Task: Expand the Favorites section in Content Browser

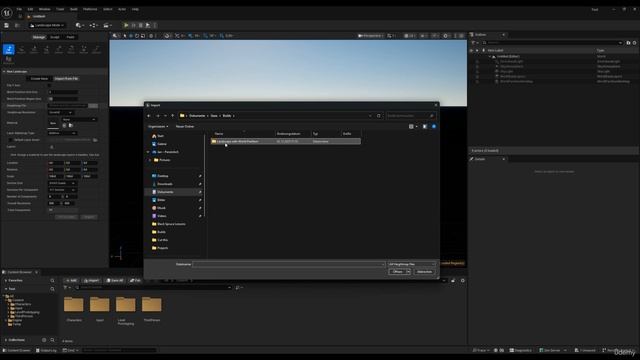Action: [x=5, y=281]
